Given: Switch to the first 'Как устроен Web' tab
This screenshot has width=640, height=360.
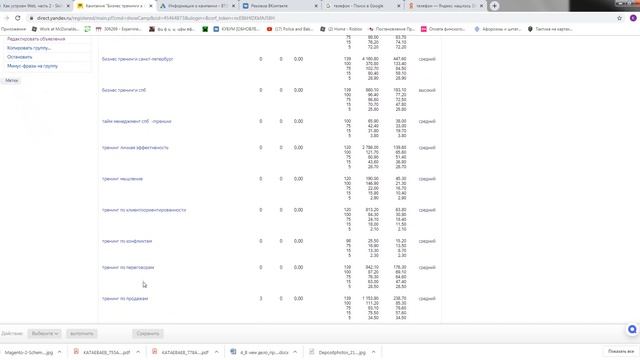Looking at the screenshot, I should 36,6.
